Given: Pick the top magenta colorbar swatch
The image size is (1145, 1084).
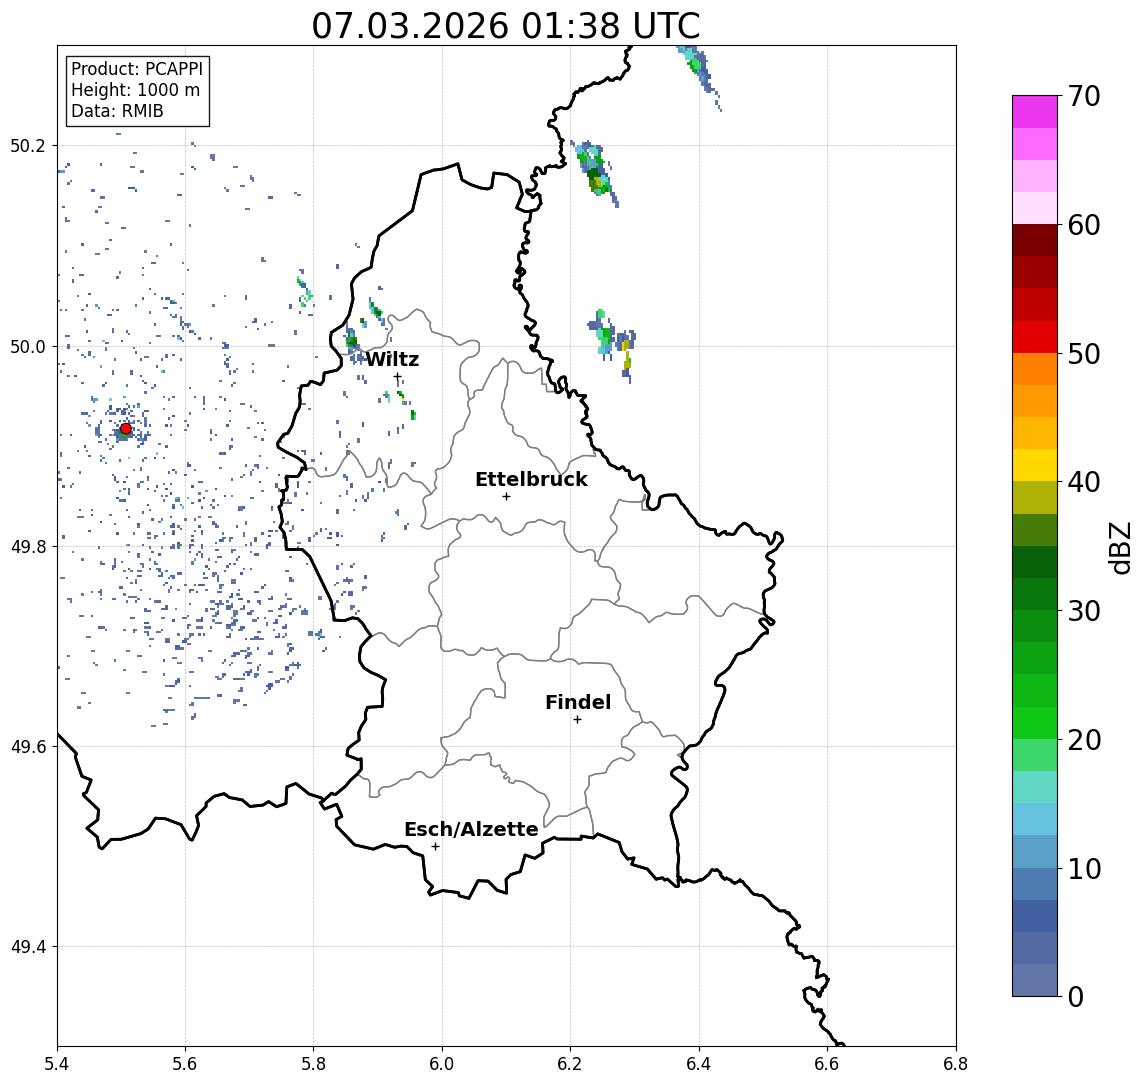Looking at the screenshot, I should tap(1035, 112).
